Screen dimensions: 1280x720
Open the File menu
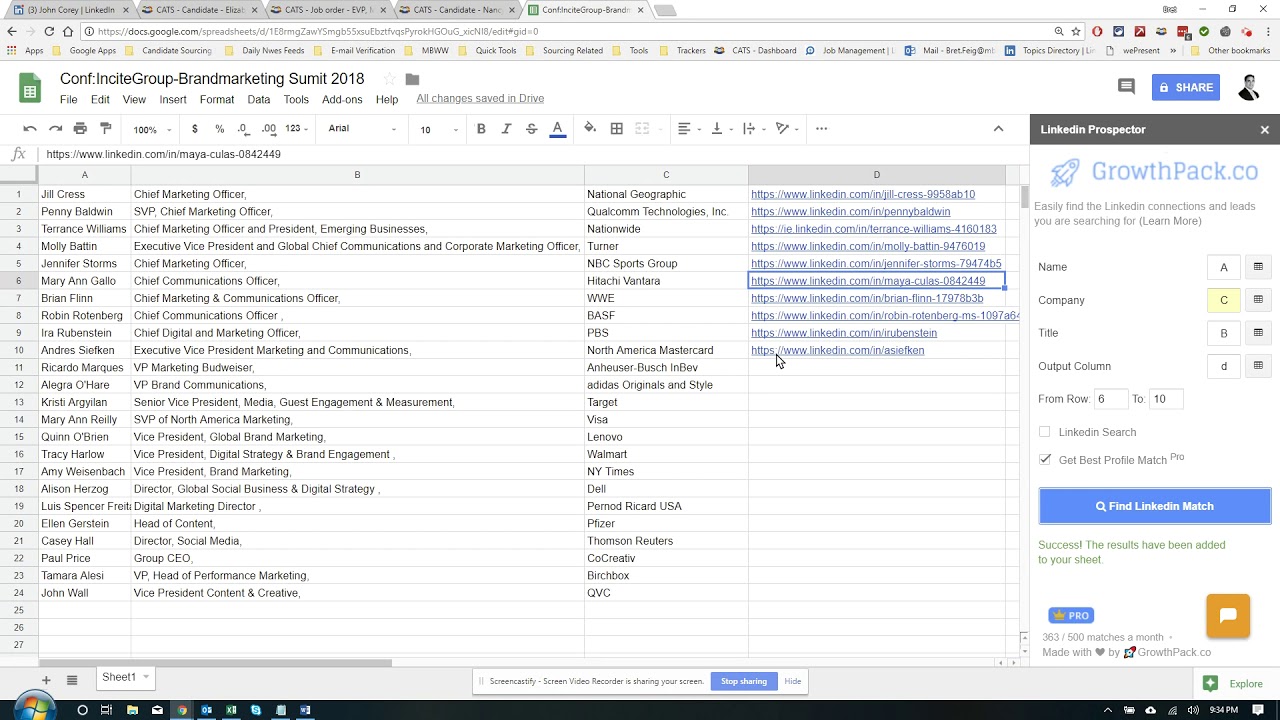point(68,100)
